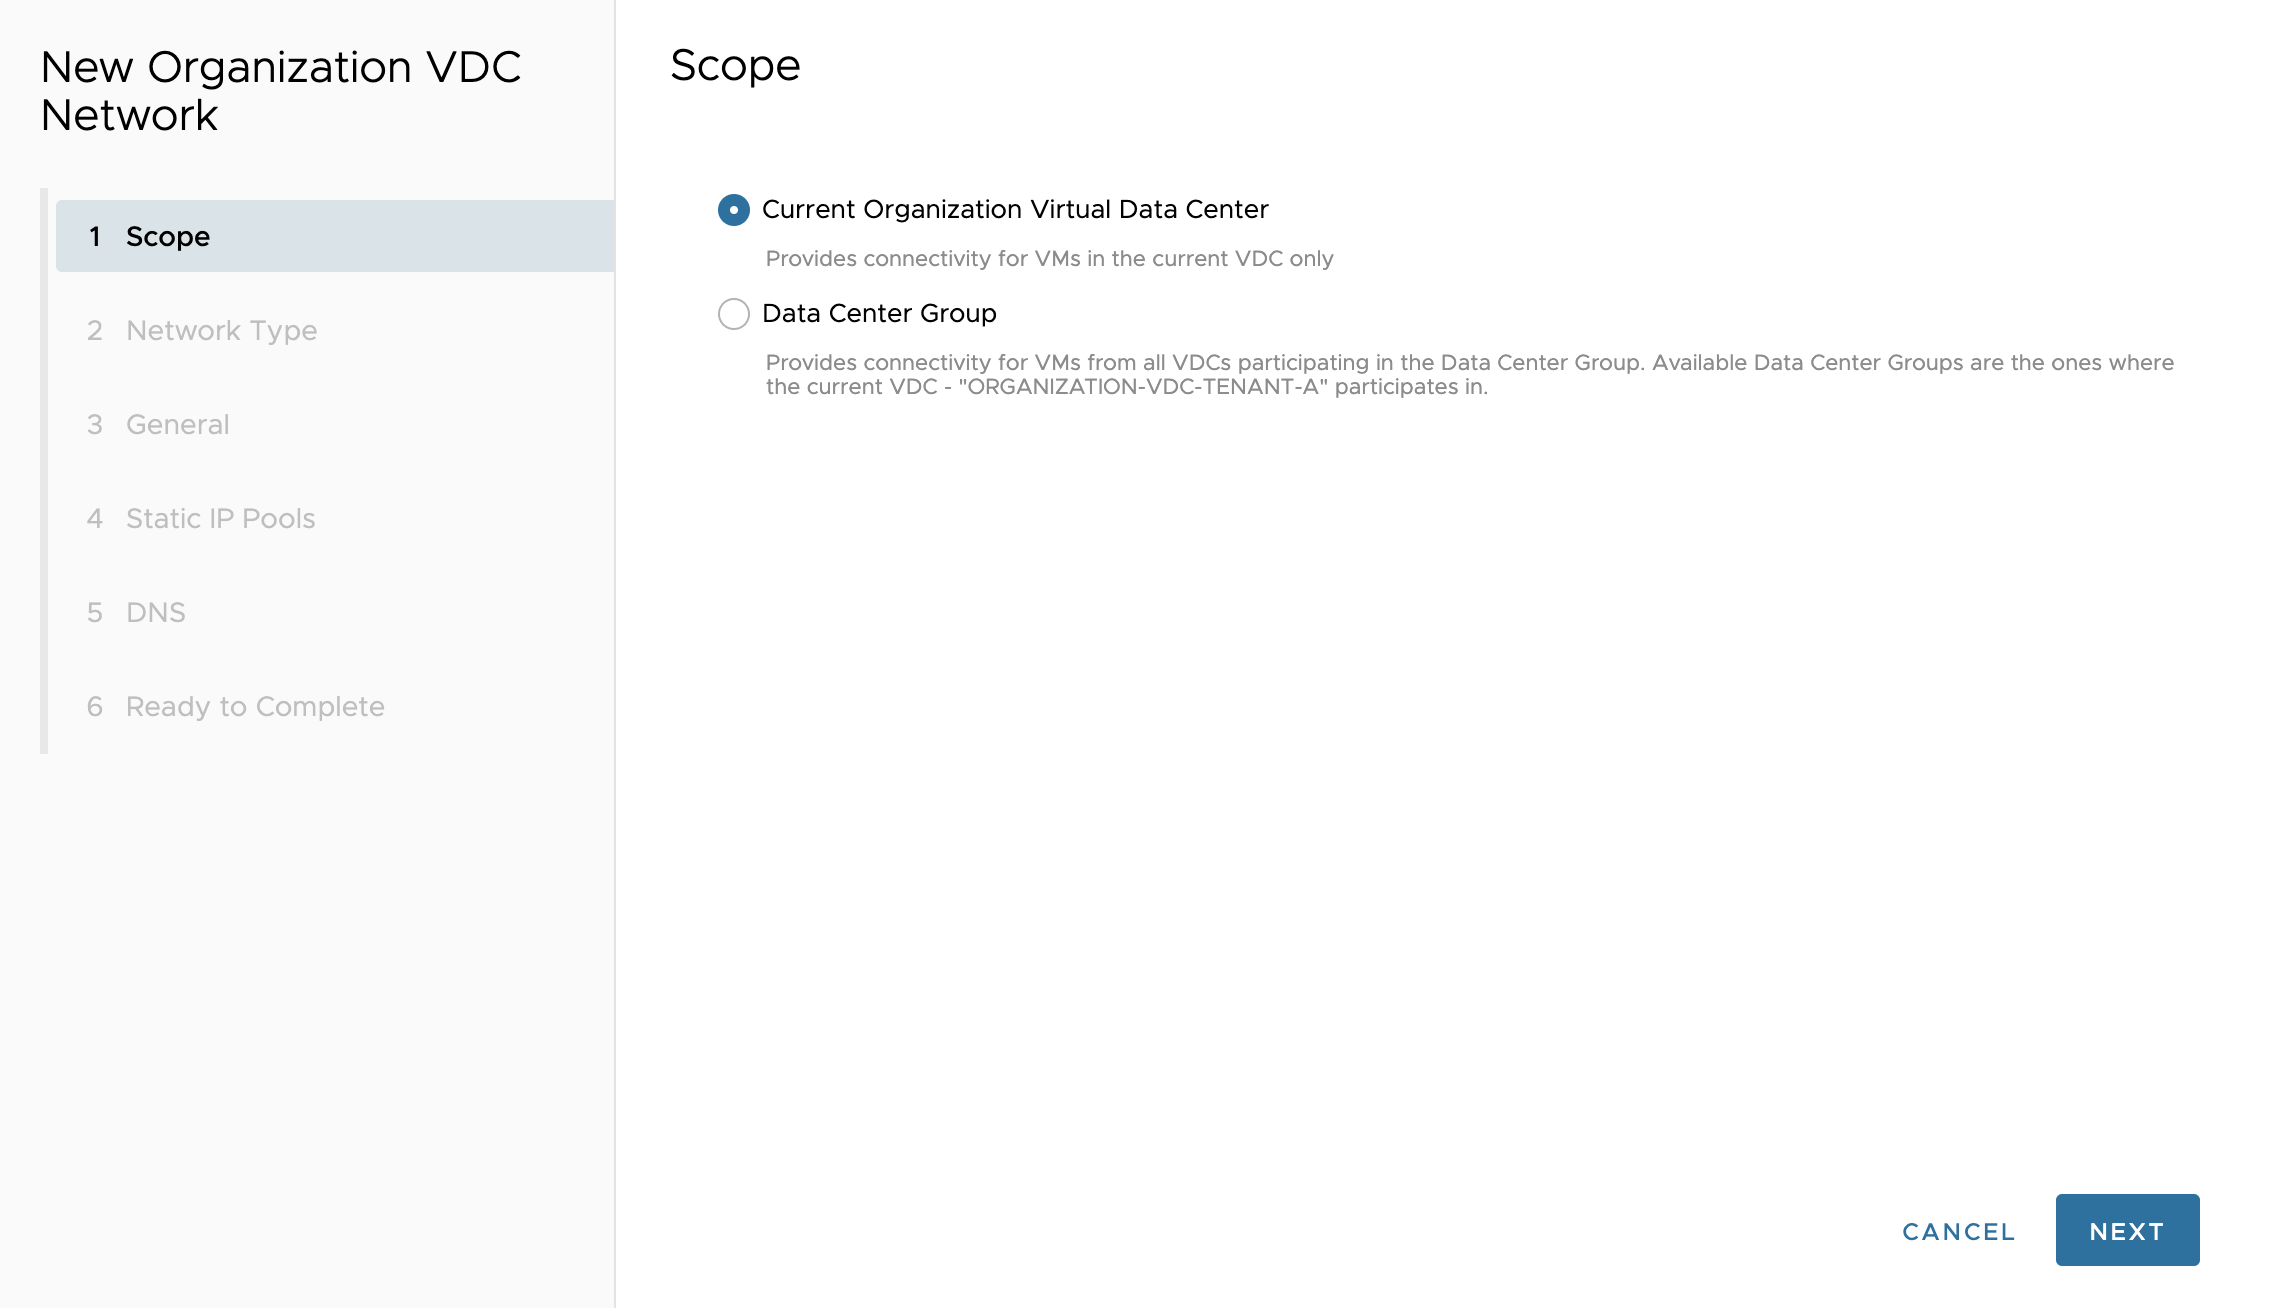2292x1308 pixels.
Task: Click the "current VDC only" description text
Action: pyautogui.click(x=1049, y=259)
